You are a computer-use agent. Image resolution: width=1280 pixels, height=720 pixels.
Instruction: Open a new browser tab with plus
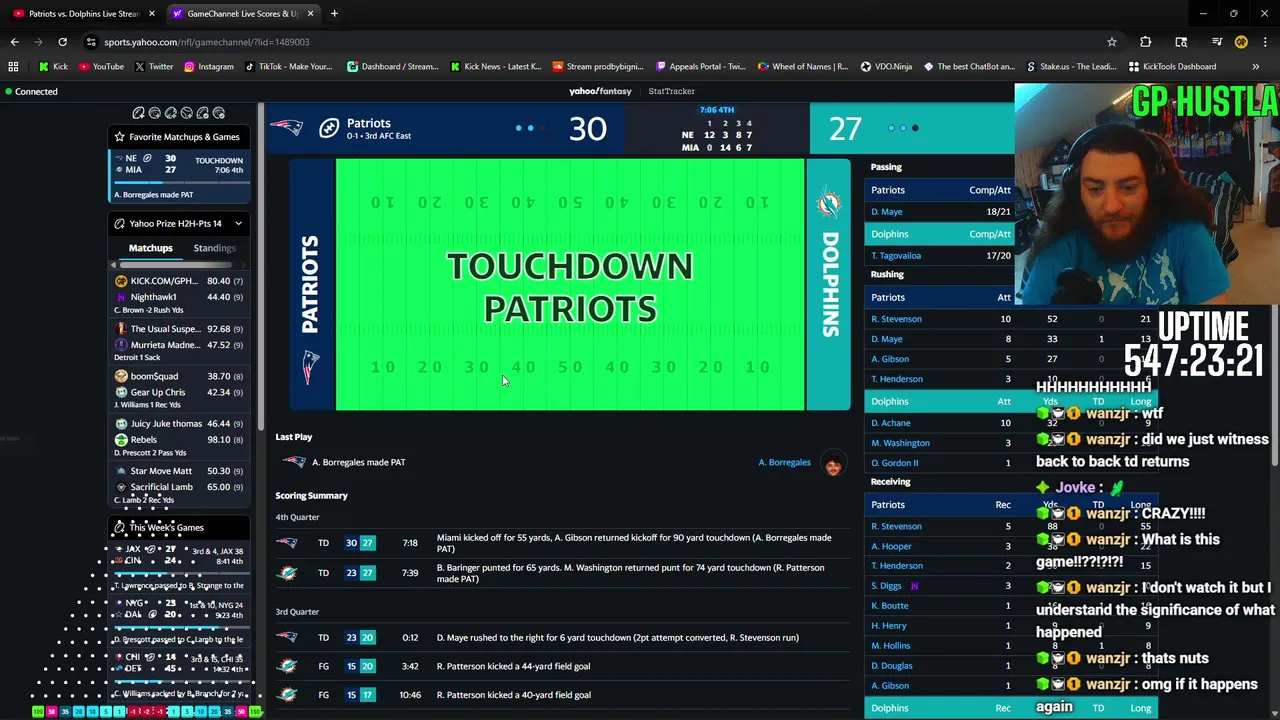[334, 14]
